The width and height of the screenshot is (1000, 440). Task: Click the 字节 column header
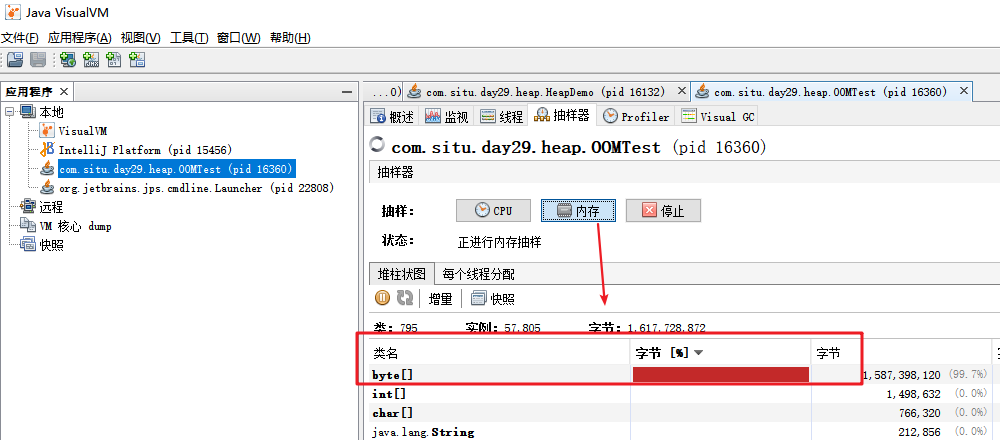899,353
